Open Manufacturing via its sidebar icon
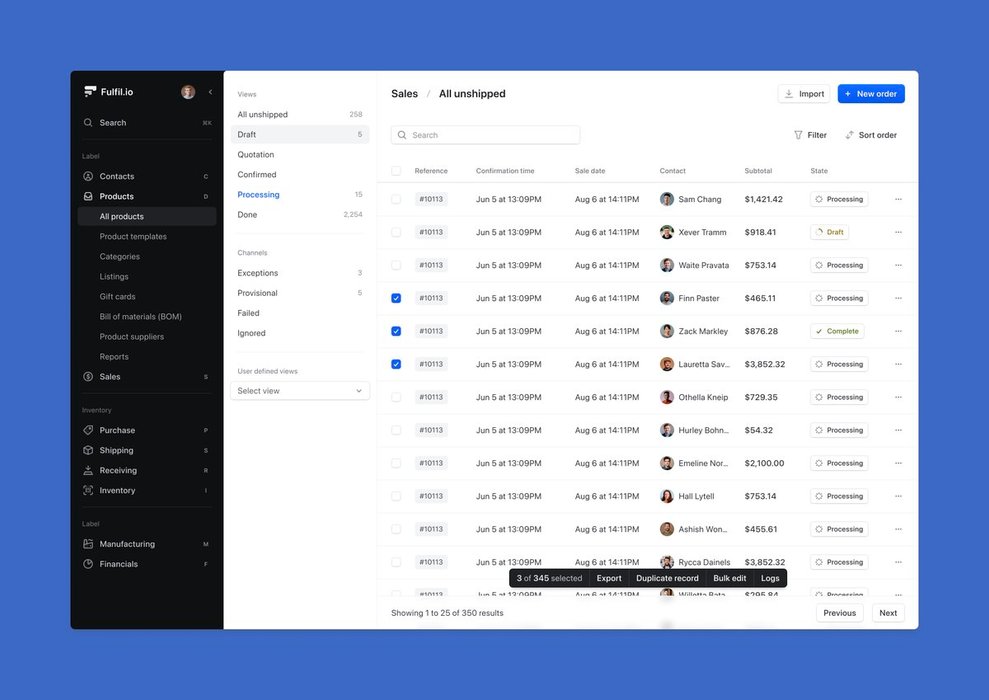The image size is (989, 700). (88, 544)
